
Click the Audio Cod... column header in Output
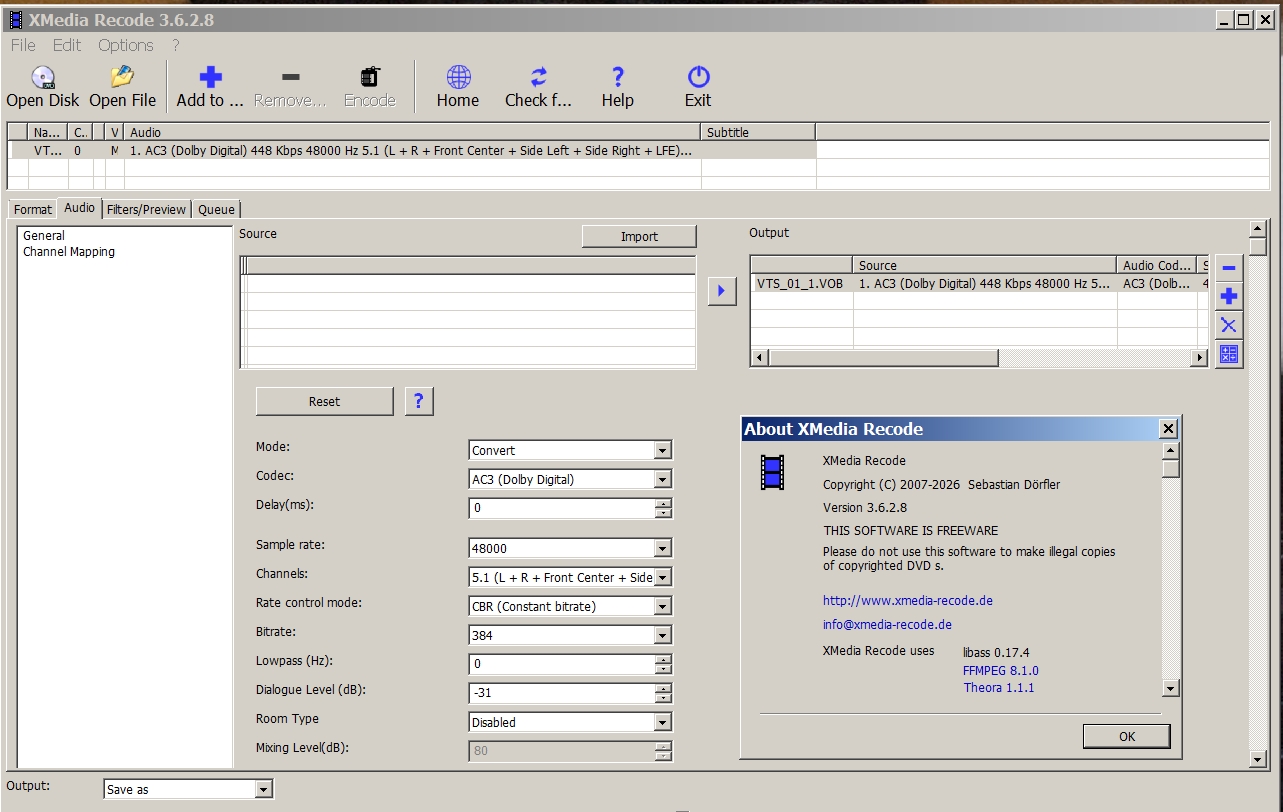[1158, 265]
